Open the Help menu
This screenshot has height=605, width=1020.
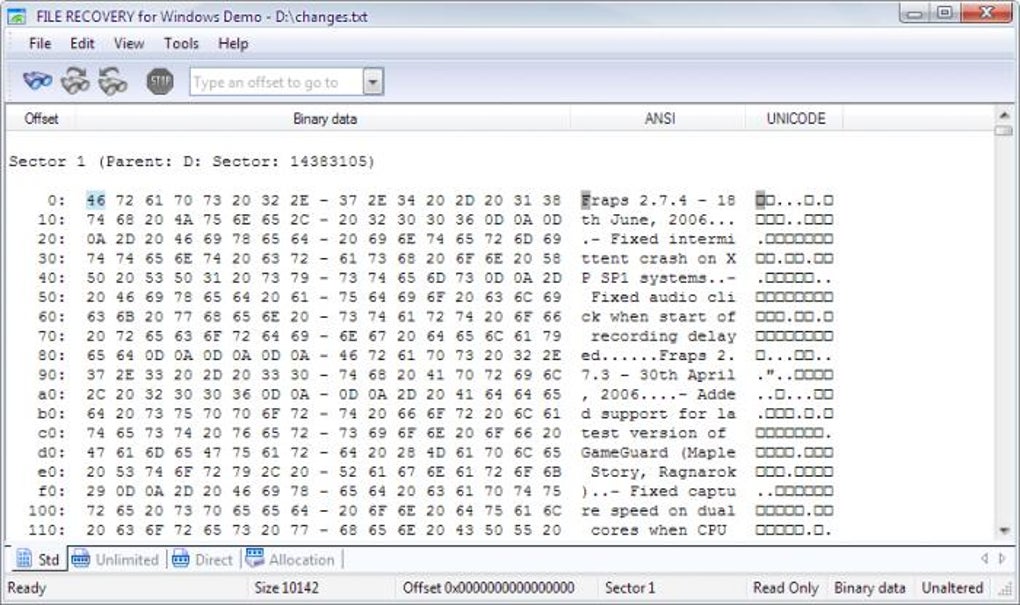[x=233, y=44]
